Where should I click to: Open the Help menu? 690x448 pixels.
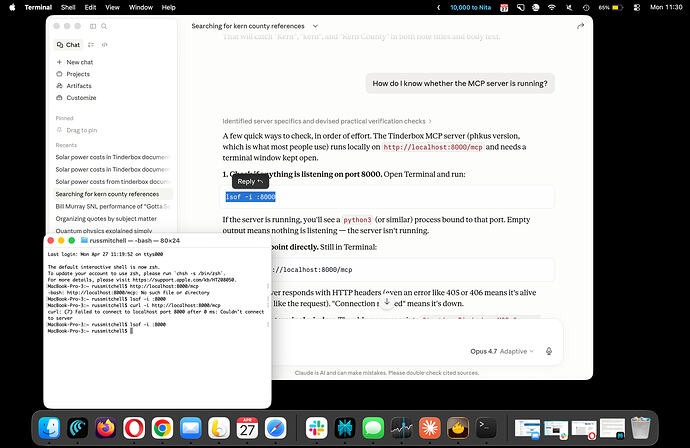(169, 7)
